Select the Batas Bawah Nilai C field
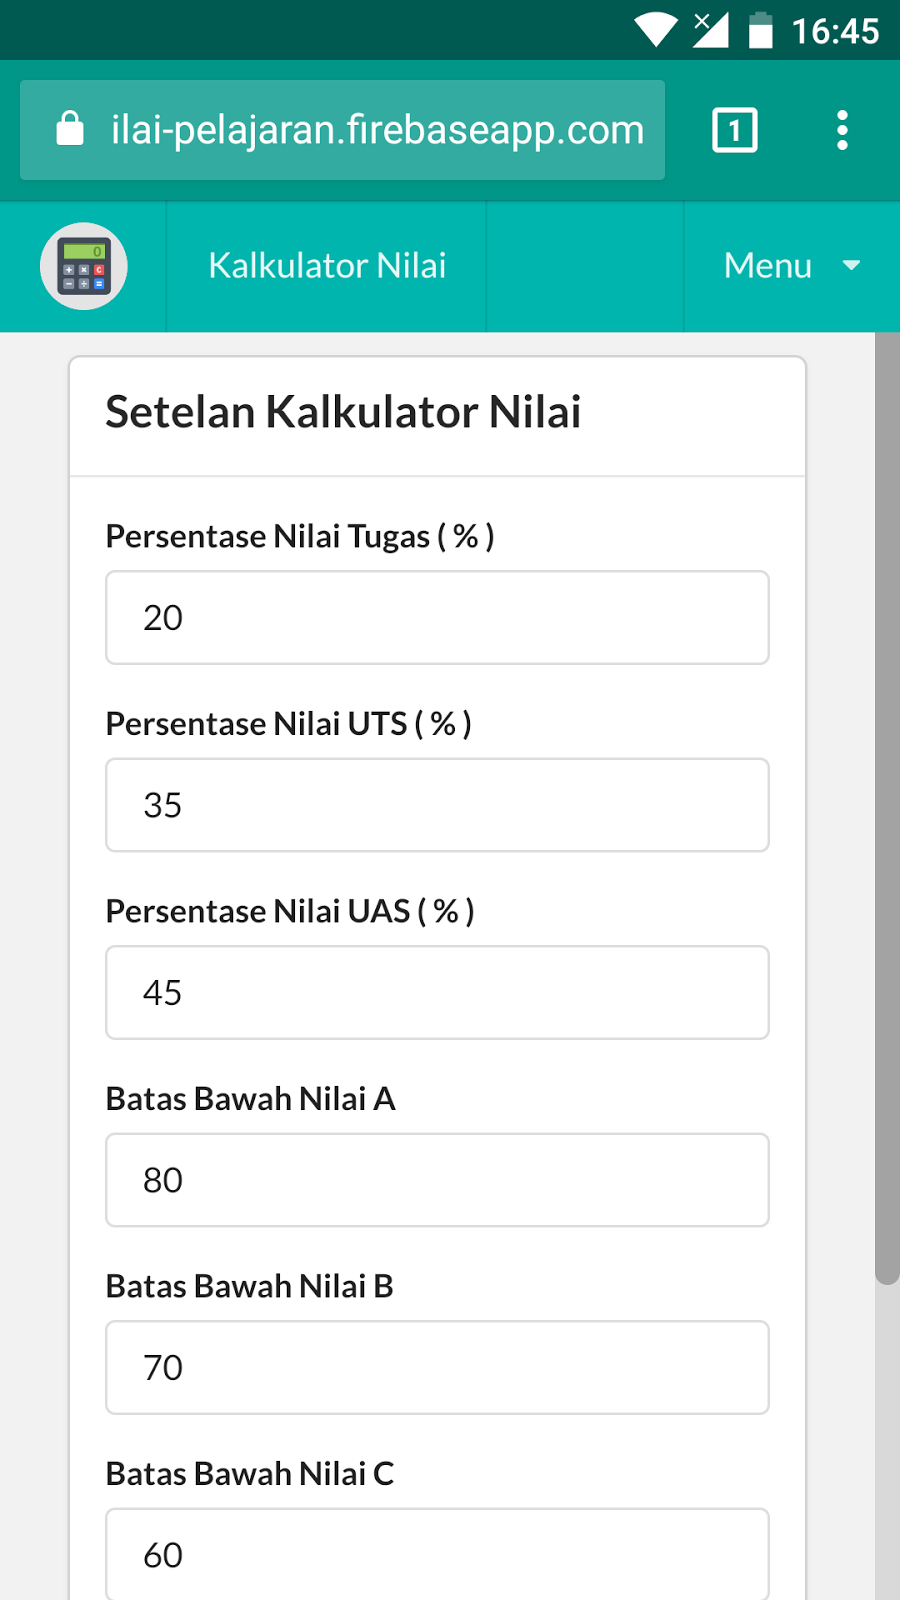 coord(437,1555)
